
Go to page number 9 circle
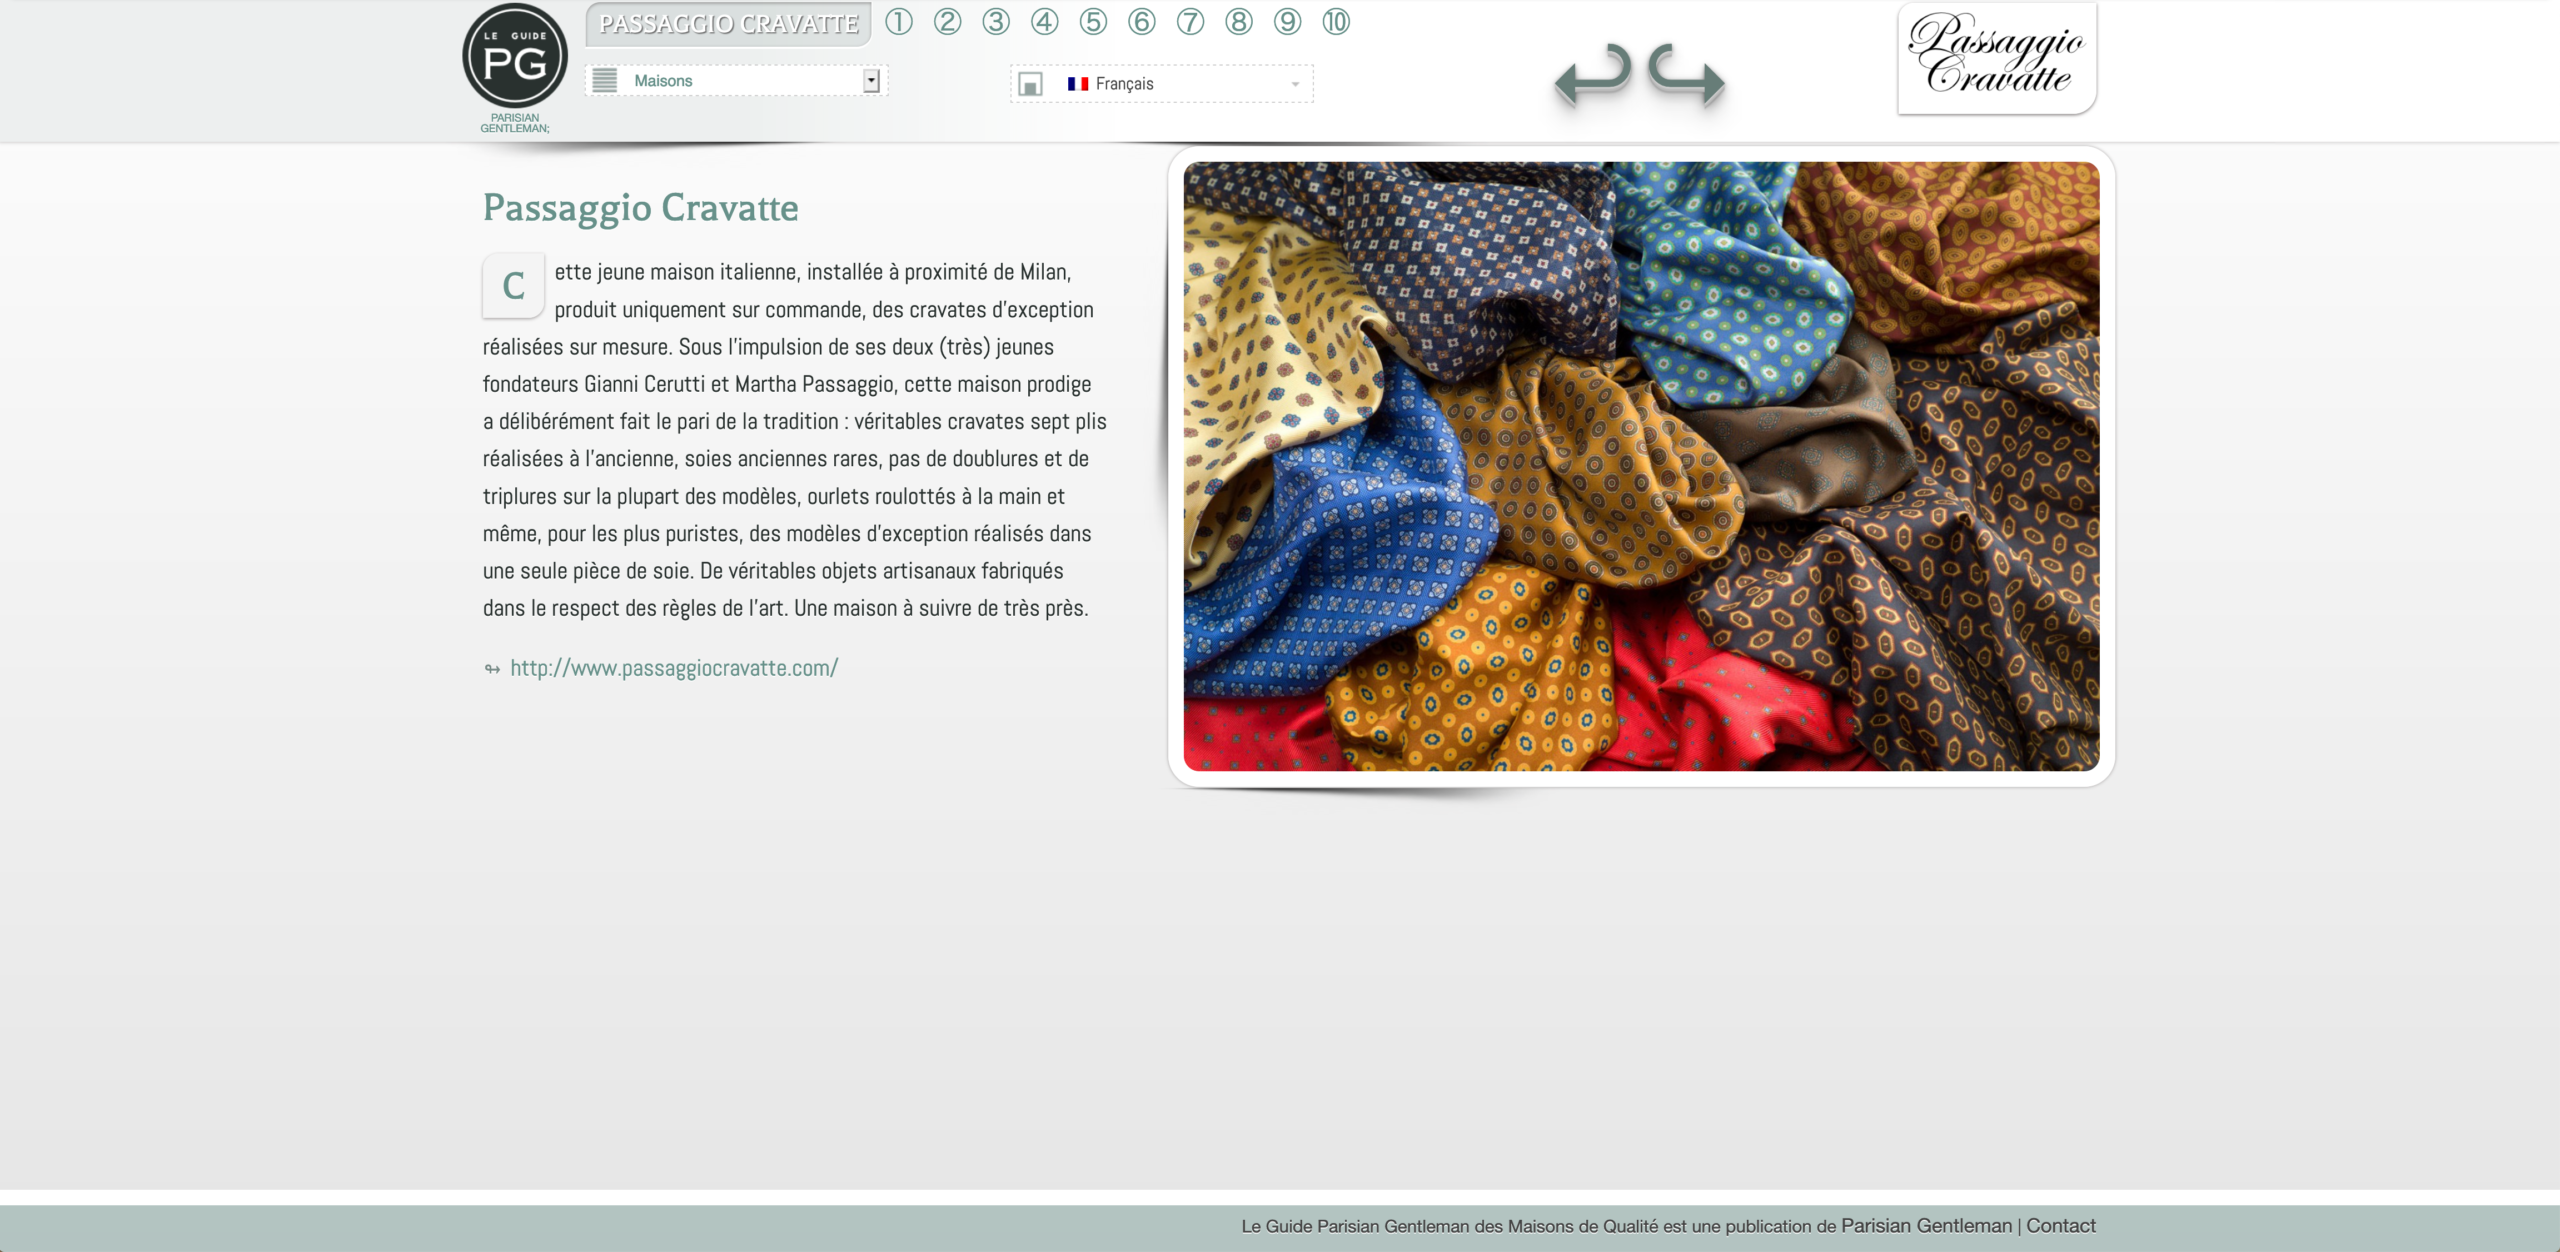[x=1288, y=22]
